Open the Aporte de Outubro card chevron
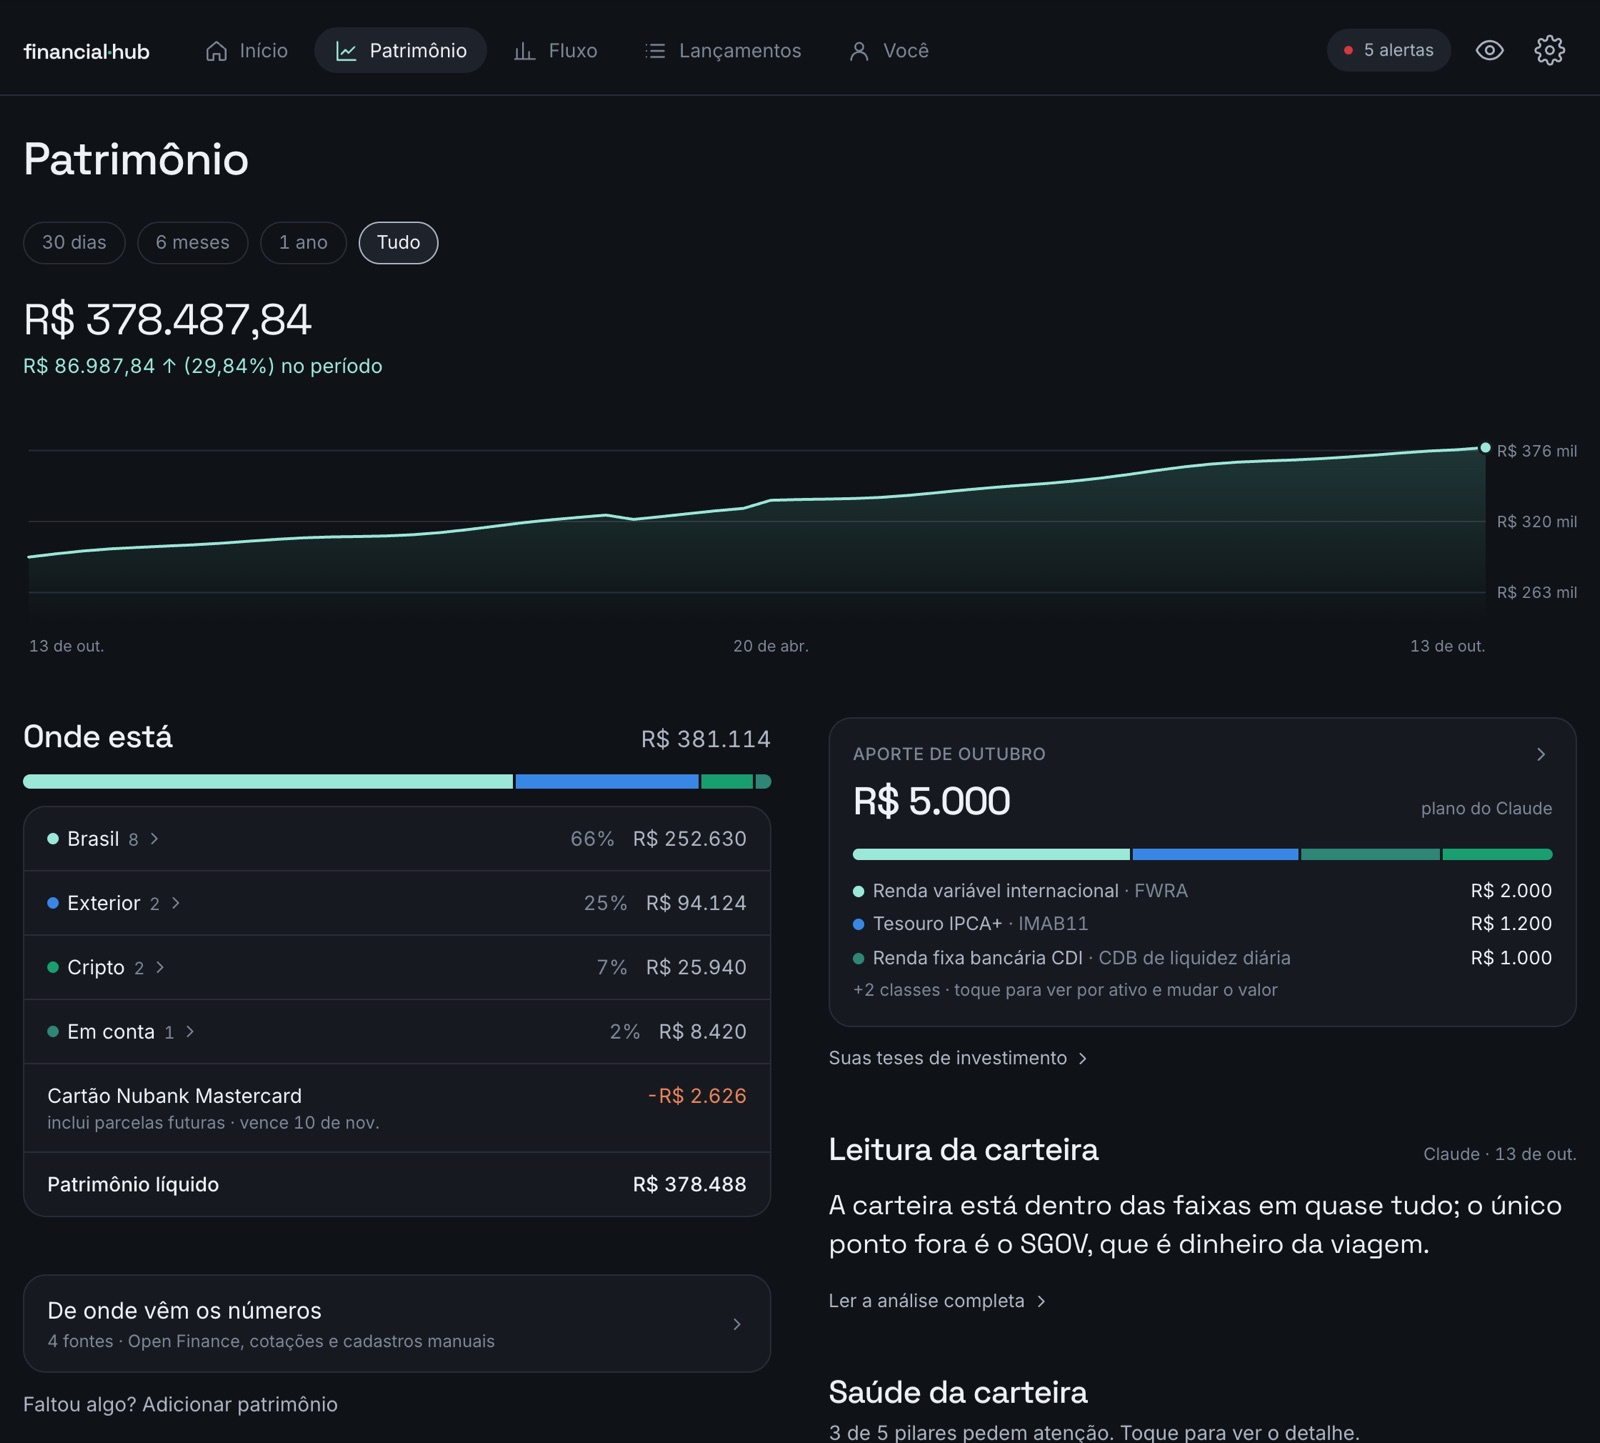The image size is (1600, 1443). pyautogui.click(x=1541, y=754)
